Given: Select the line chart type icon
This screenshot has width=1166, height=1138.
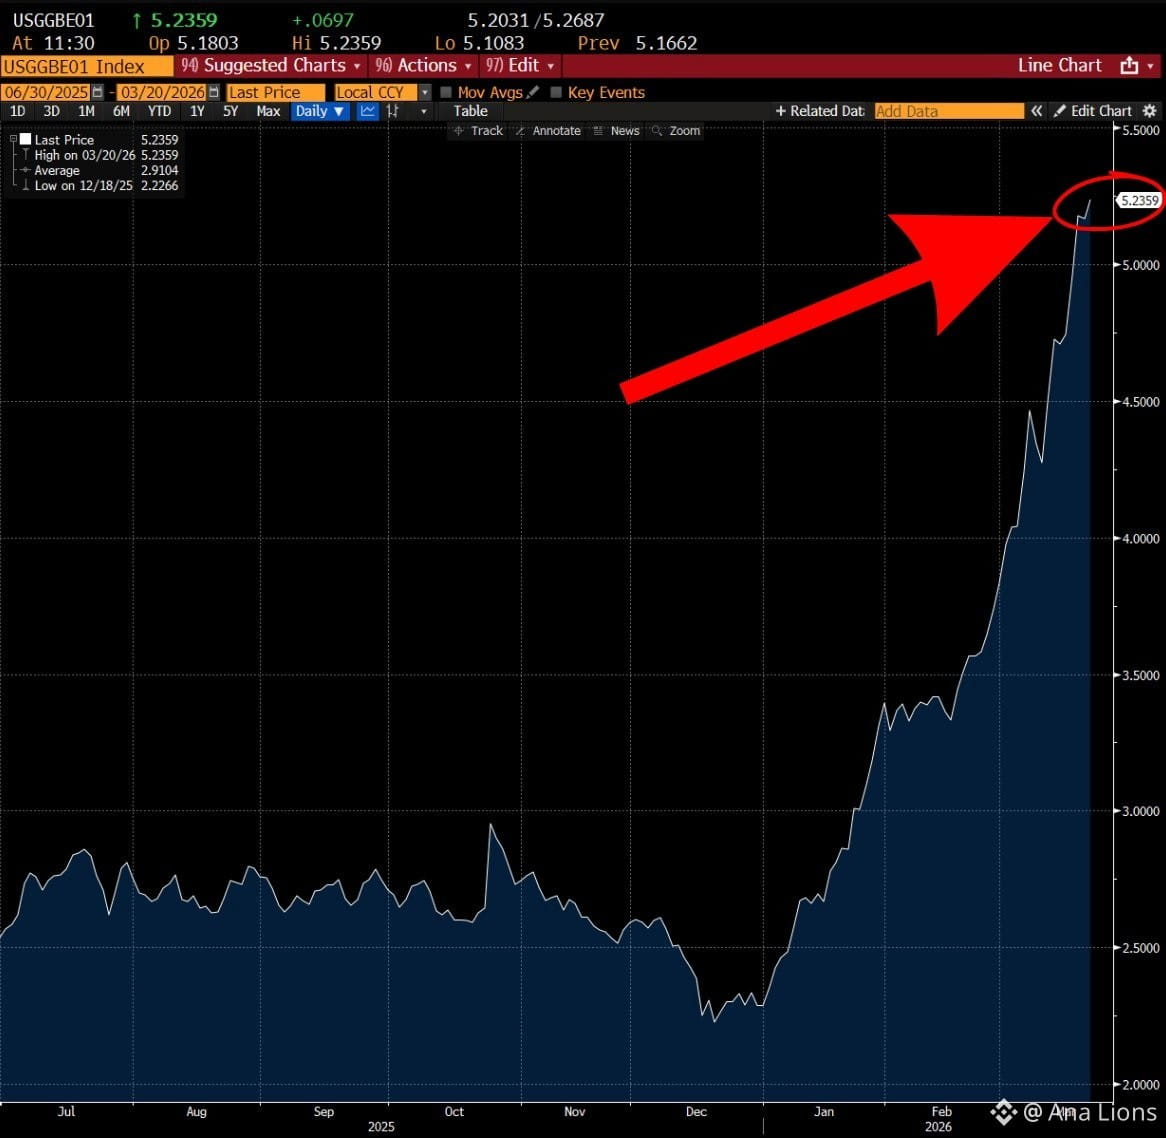Looking at the screenshot, I should (367, 112).
